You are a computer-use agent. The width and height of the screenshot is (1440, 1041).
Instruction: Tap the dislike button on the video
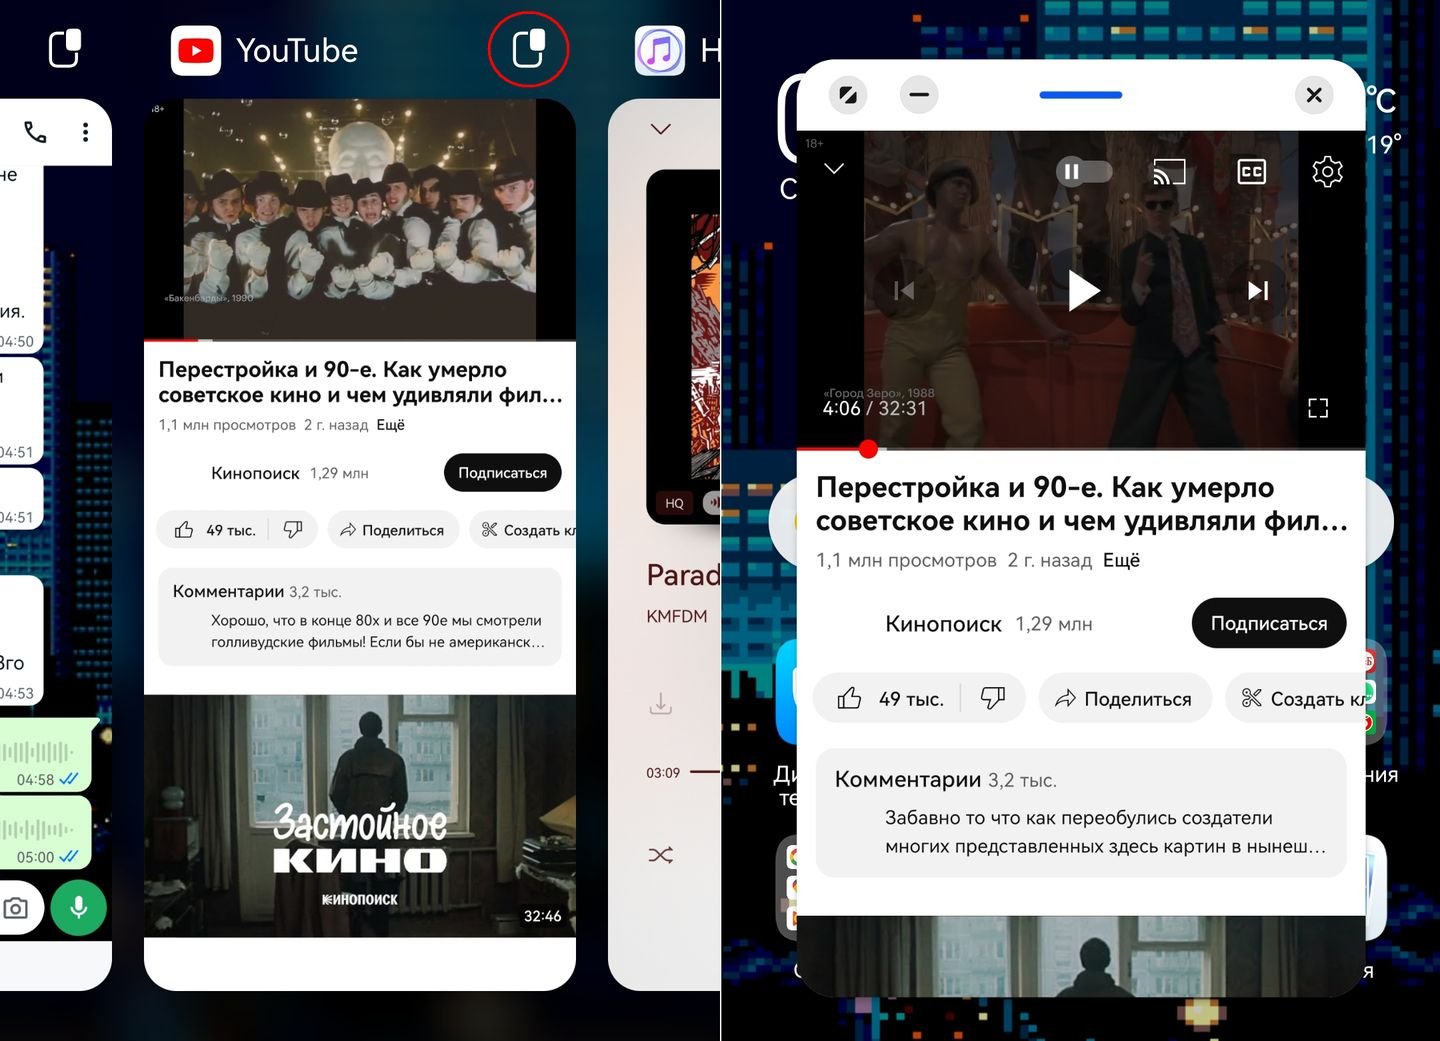point(994,698)
